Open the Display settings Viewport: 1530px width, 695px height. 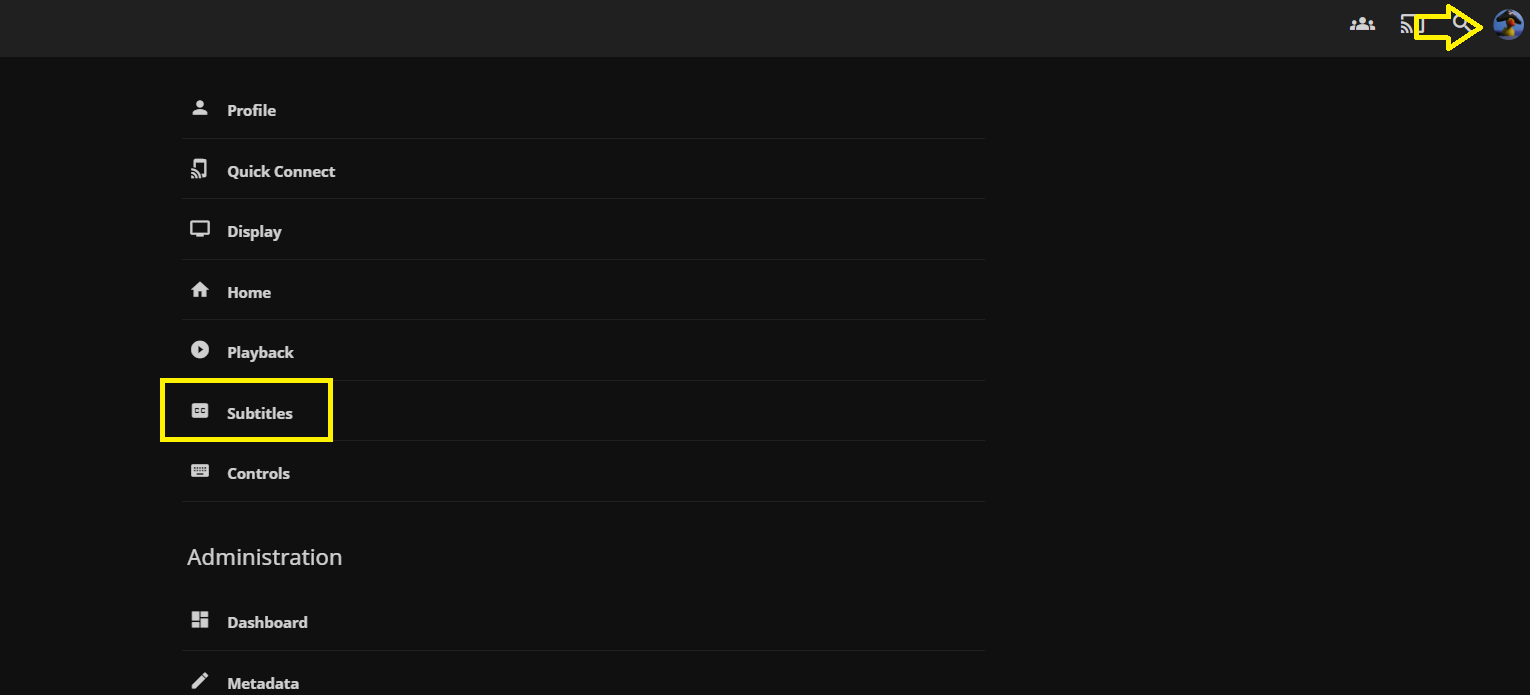(x=254, y=231)
